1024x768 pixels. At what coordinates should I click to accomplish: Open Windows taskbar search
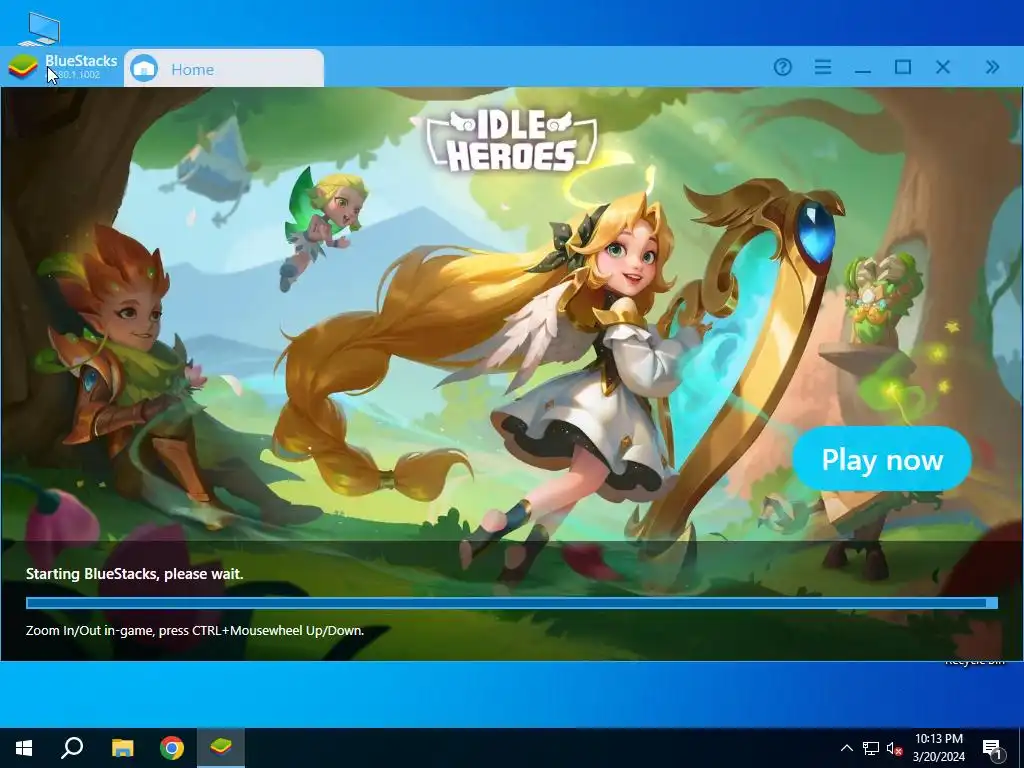click(x=72, y=748)
